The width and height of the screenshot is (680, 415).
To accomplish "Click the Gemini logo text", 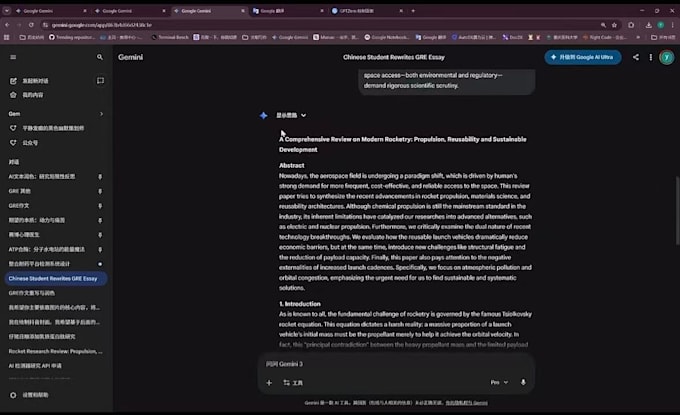I will (x=130, y=57).
